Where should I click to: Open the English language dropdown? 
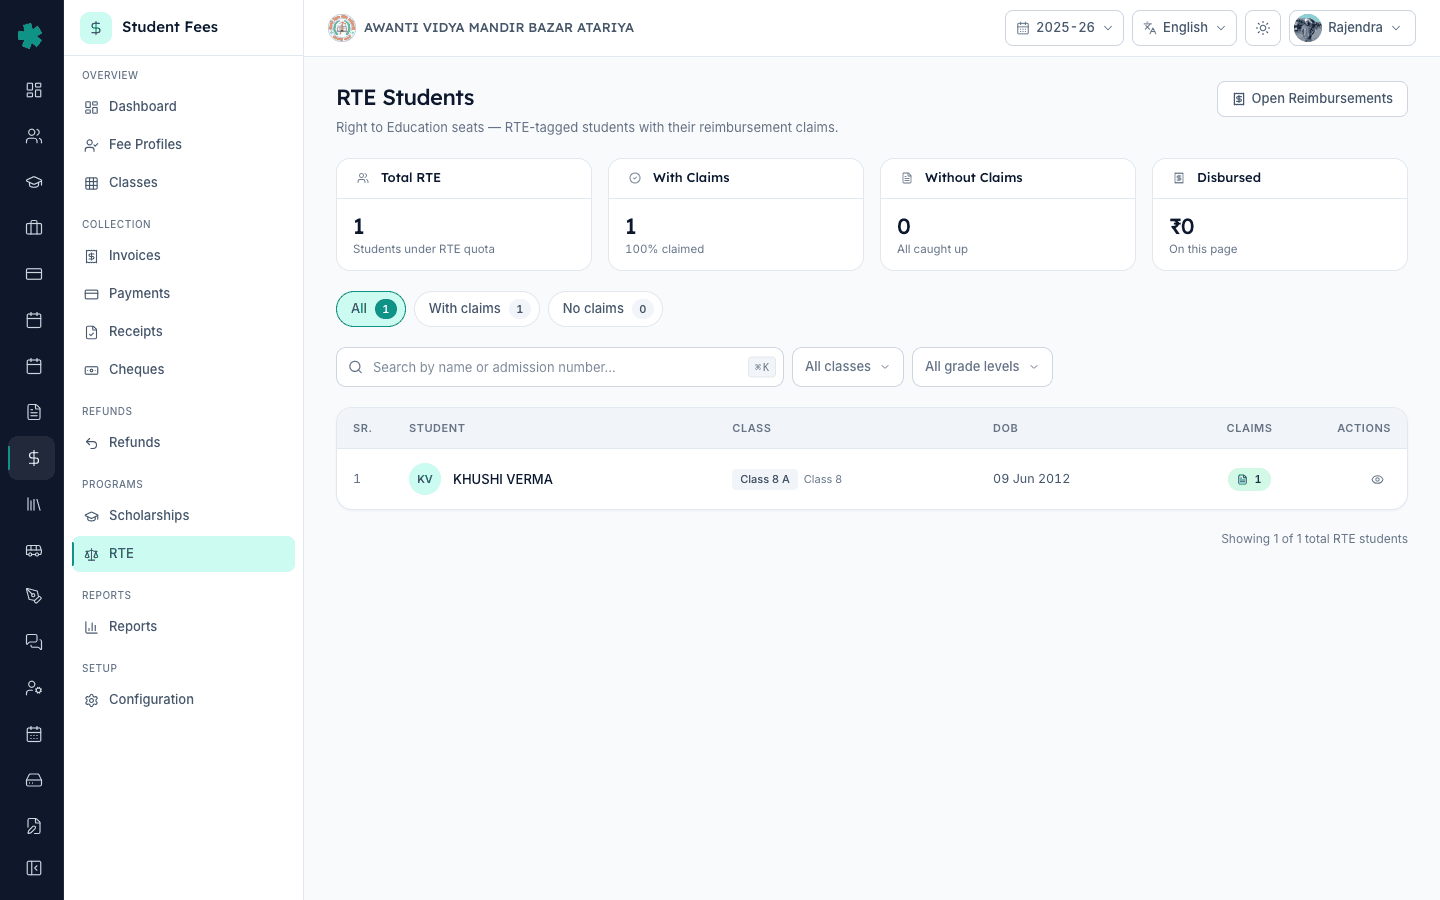point(1184,28)
